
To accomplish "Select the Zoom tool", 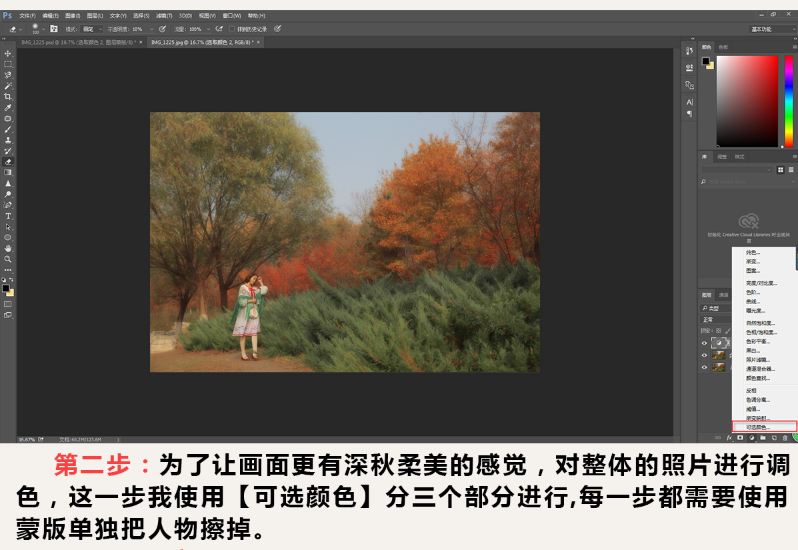I will tap(8, 259).
